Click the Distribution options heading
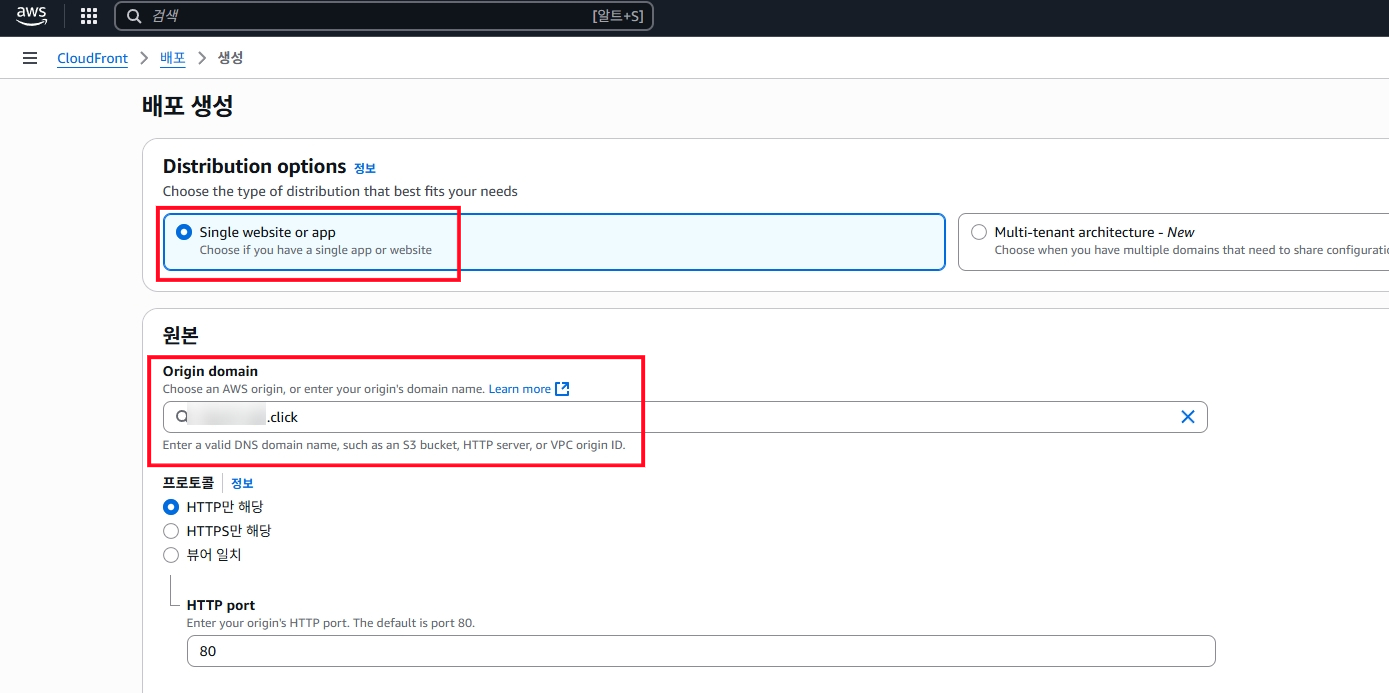Screen dimensions: 1389x693 tap(254, 166)
